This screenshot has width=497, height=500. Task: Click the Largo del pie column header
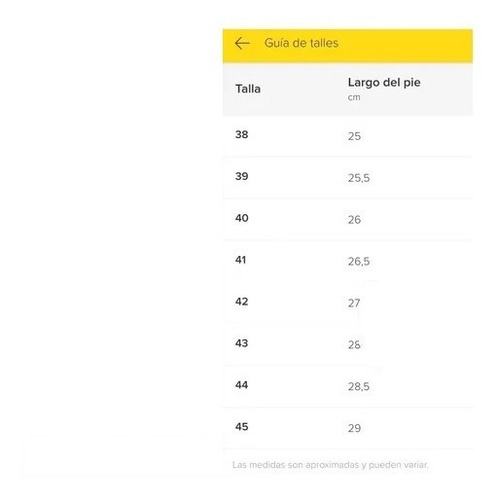384,82
